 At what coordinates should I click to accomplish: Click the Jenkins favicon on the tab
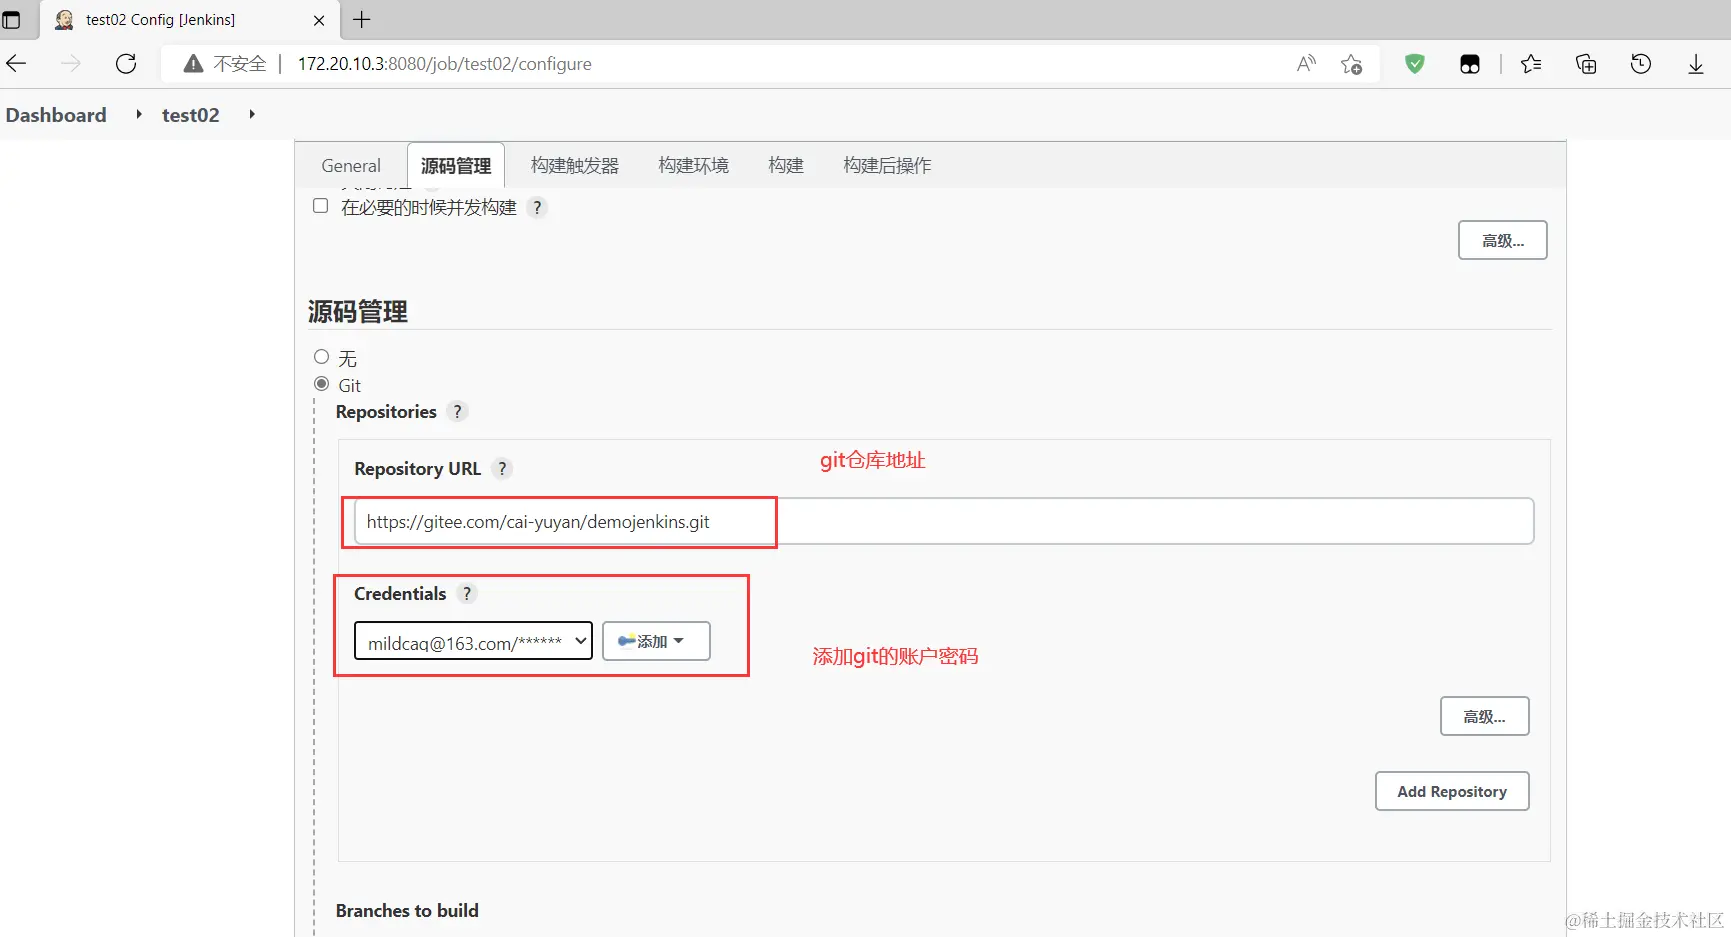[x=64, y=19]
